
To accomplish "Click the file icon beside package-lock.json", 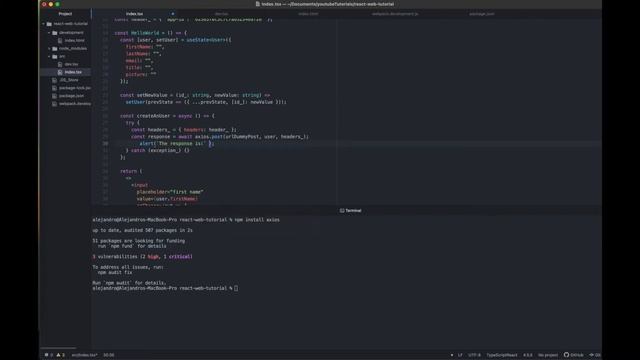I will click(54, 88).
